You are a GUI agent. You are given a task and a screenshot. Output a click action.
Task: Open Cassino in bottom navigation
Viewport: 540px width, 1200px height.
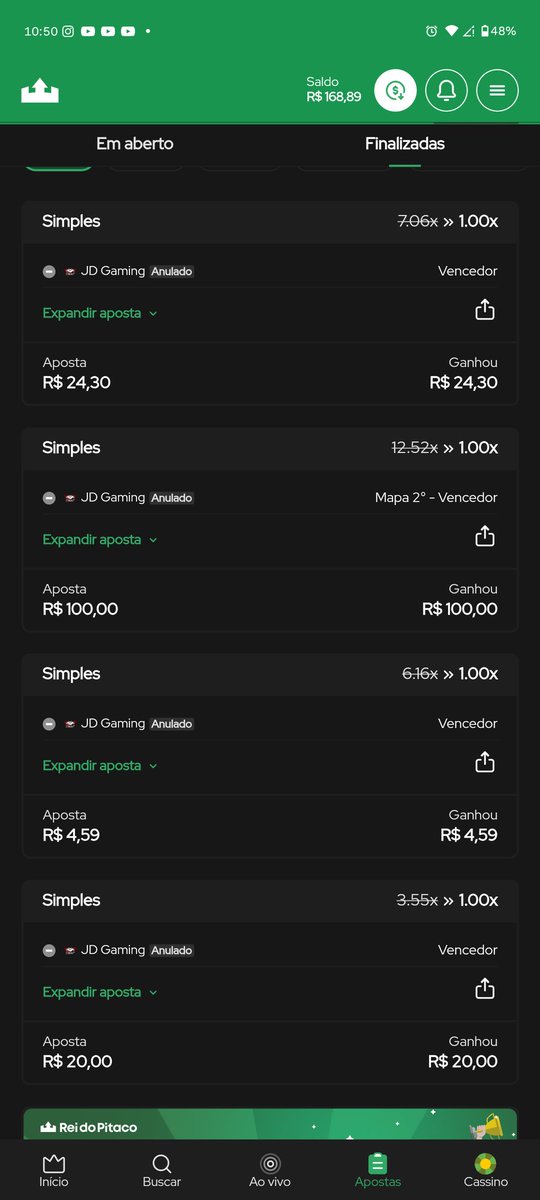pyautogui.click(x=485, y=1171)
